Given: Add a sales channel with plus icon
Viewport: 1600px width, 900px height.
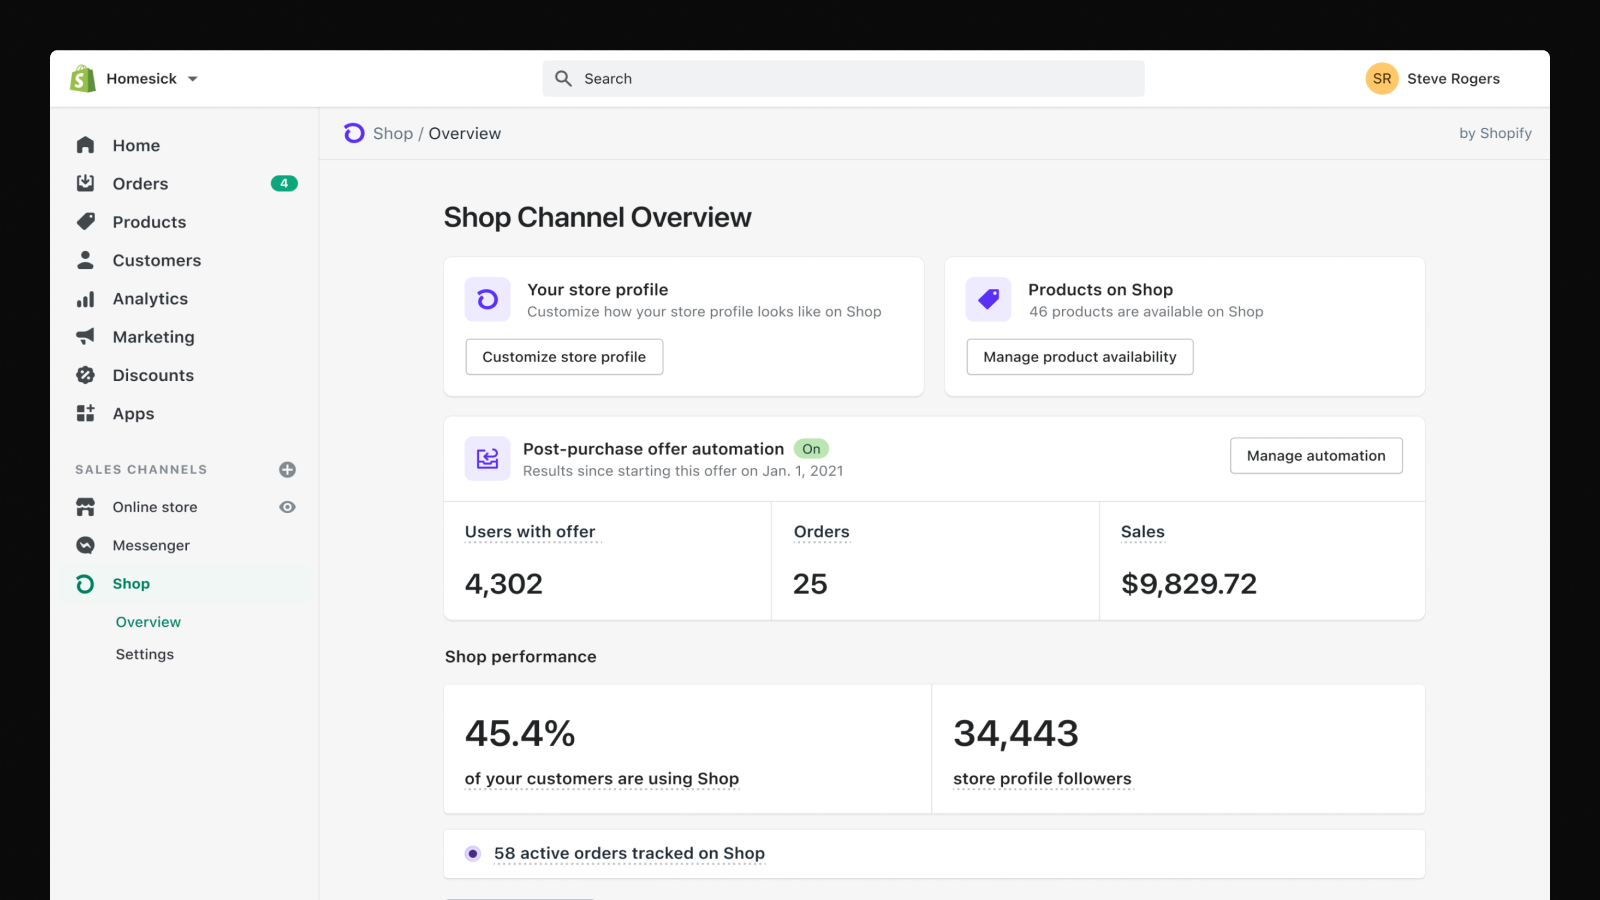Looking at the screenshot, I should pyautogui.click(x=287, y=470).
